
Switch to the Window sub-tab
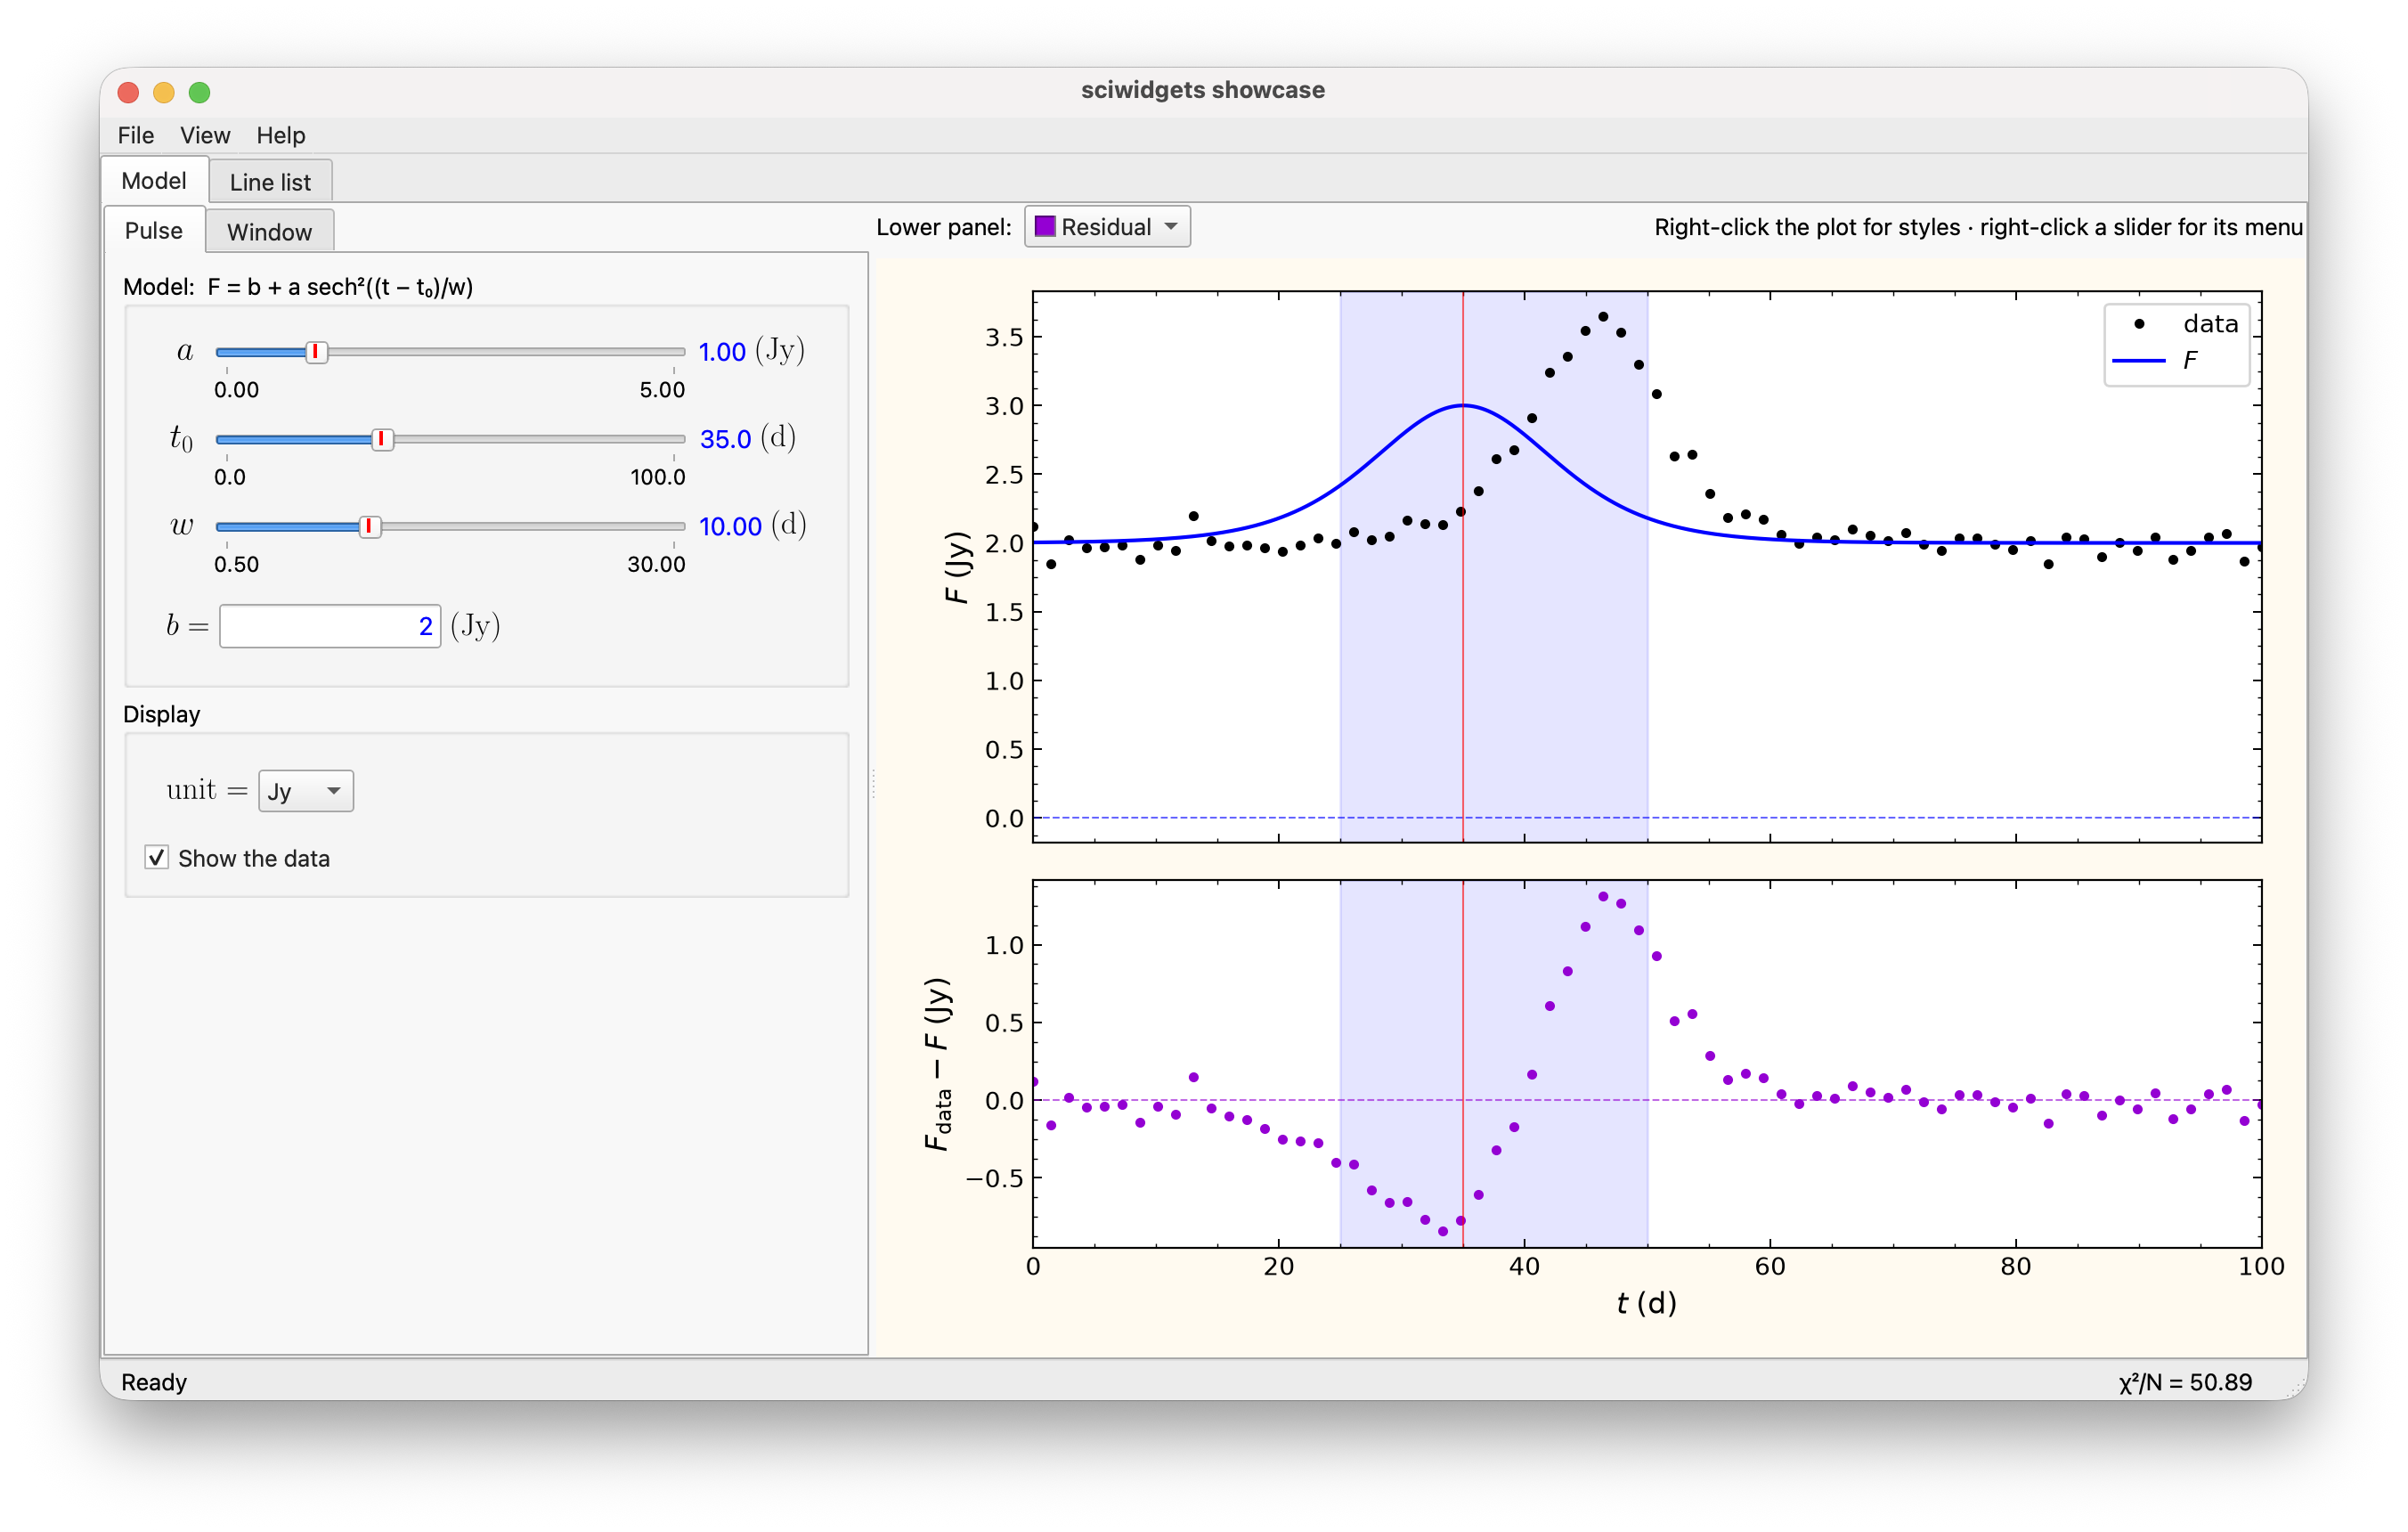pos(269,232)
